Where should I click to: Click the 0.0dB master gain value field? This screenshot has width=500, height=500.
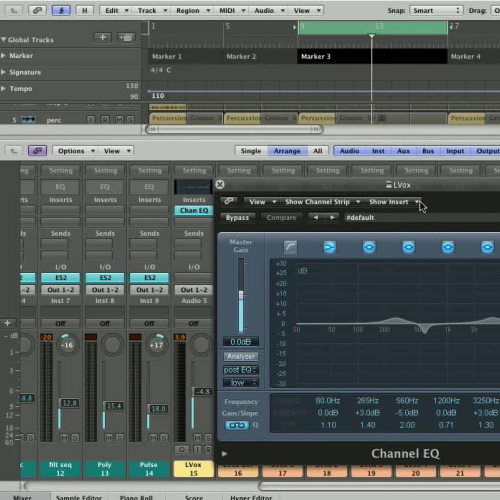(x=241, y=342)
